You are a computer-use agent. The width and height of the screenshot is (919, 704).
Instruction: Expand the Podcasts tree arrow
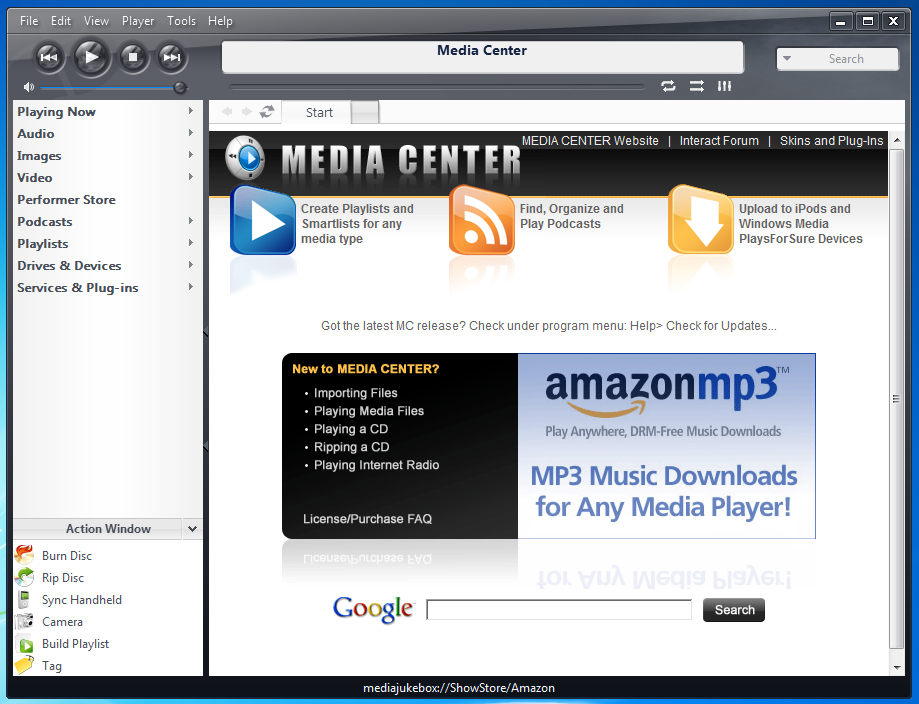[x=190, y=221]
